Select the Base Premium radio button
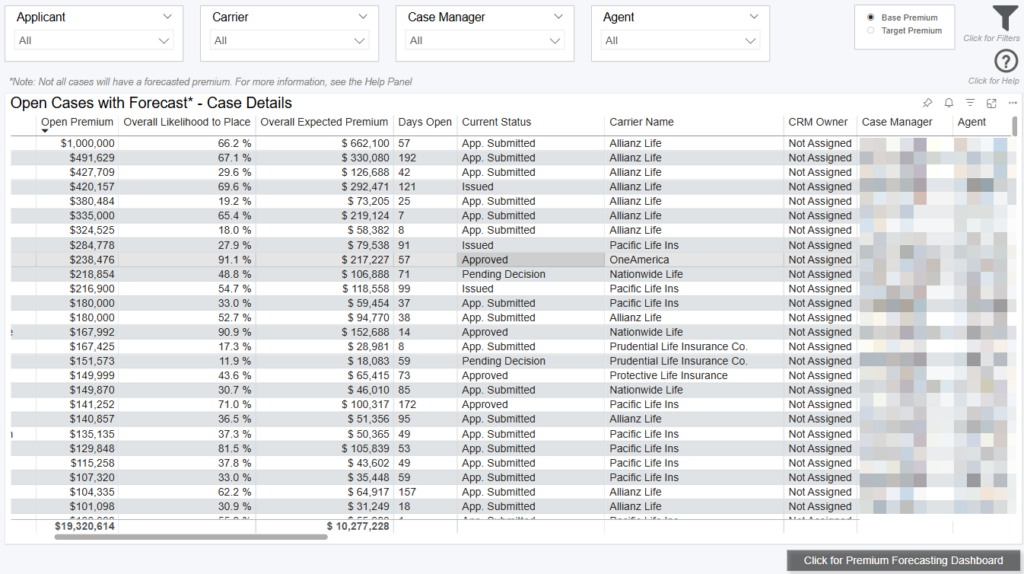This screenshot has height=574, width=1024. click(871, 18)
